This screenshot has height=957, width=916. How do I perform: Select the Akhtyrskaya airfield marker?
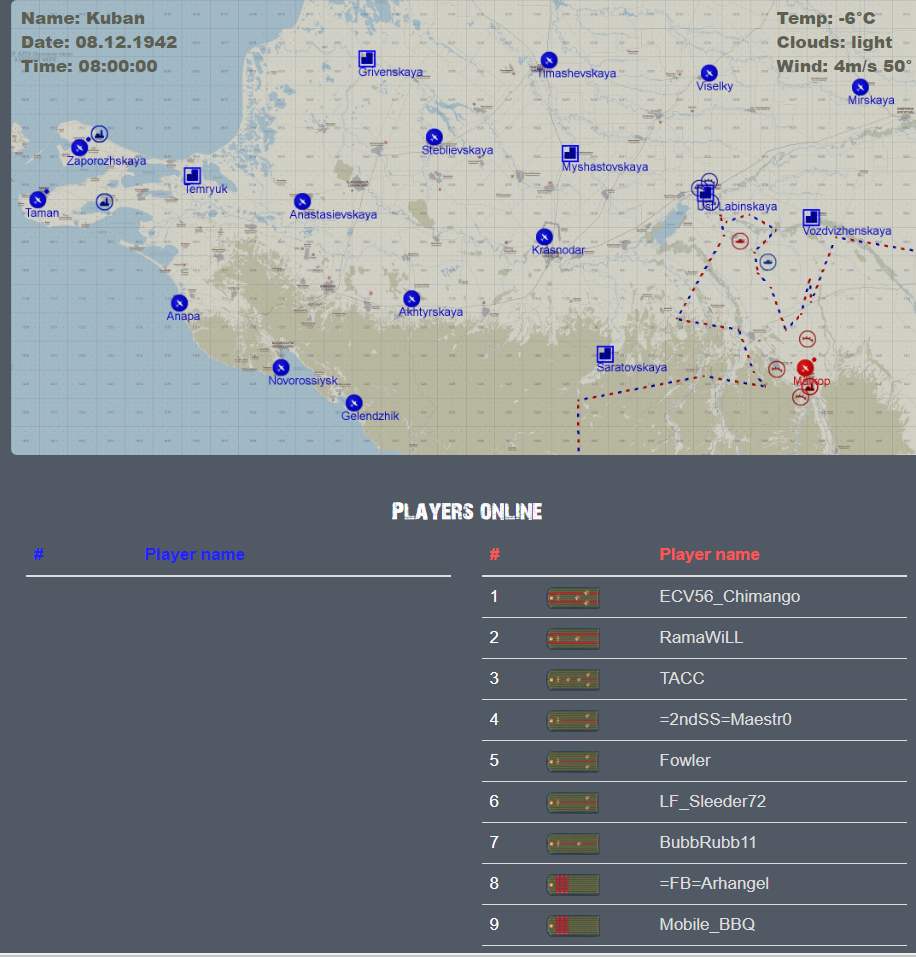tap(411, 299)
